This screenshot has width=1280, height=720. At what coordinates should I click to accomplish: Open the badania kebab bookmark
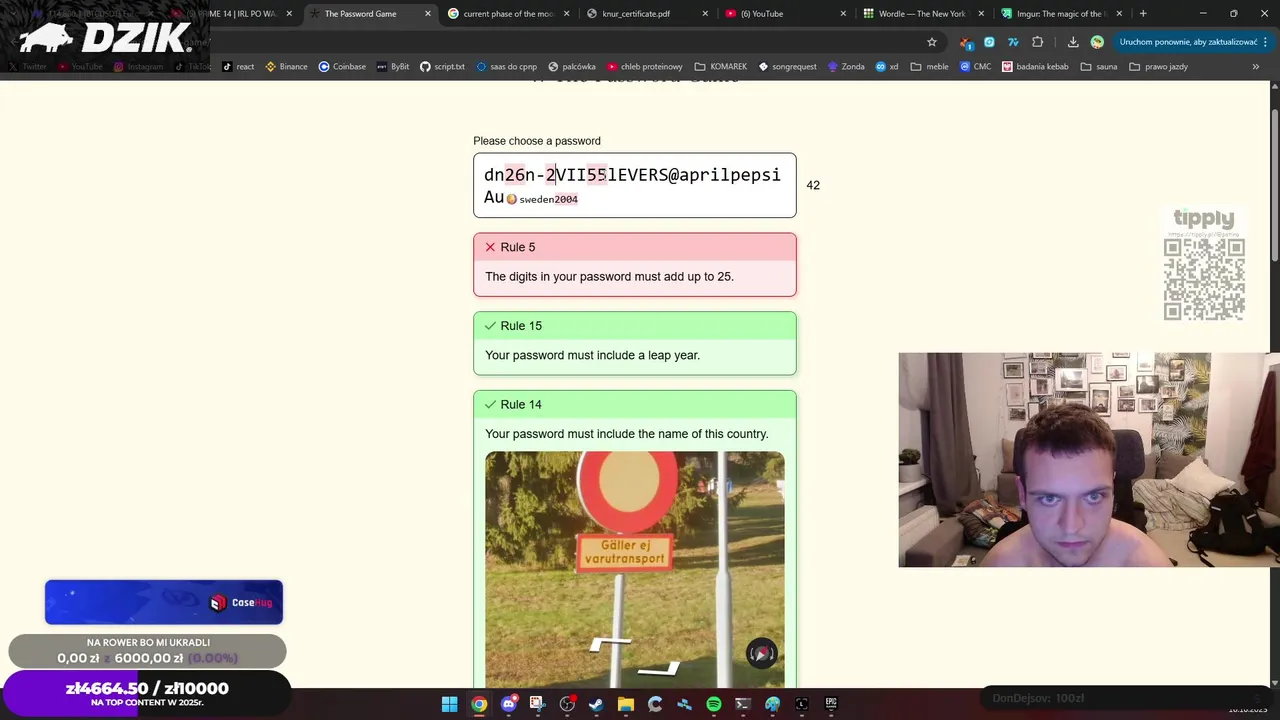[x=1035, y=66]
